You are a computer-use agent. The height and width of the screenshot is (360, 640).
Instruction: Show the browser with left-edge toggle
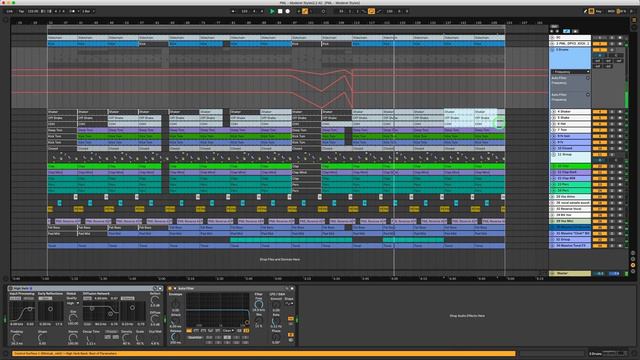pyautogui.click(x=6, y=19)
